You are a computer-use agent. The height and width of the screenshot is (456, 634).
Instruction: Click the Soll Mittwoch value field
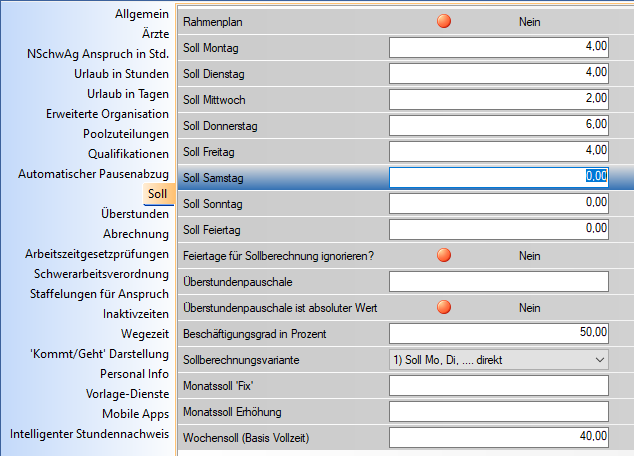[x=498, y=99]
